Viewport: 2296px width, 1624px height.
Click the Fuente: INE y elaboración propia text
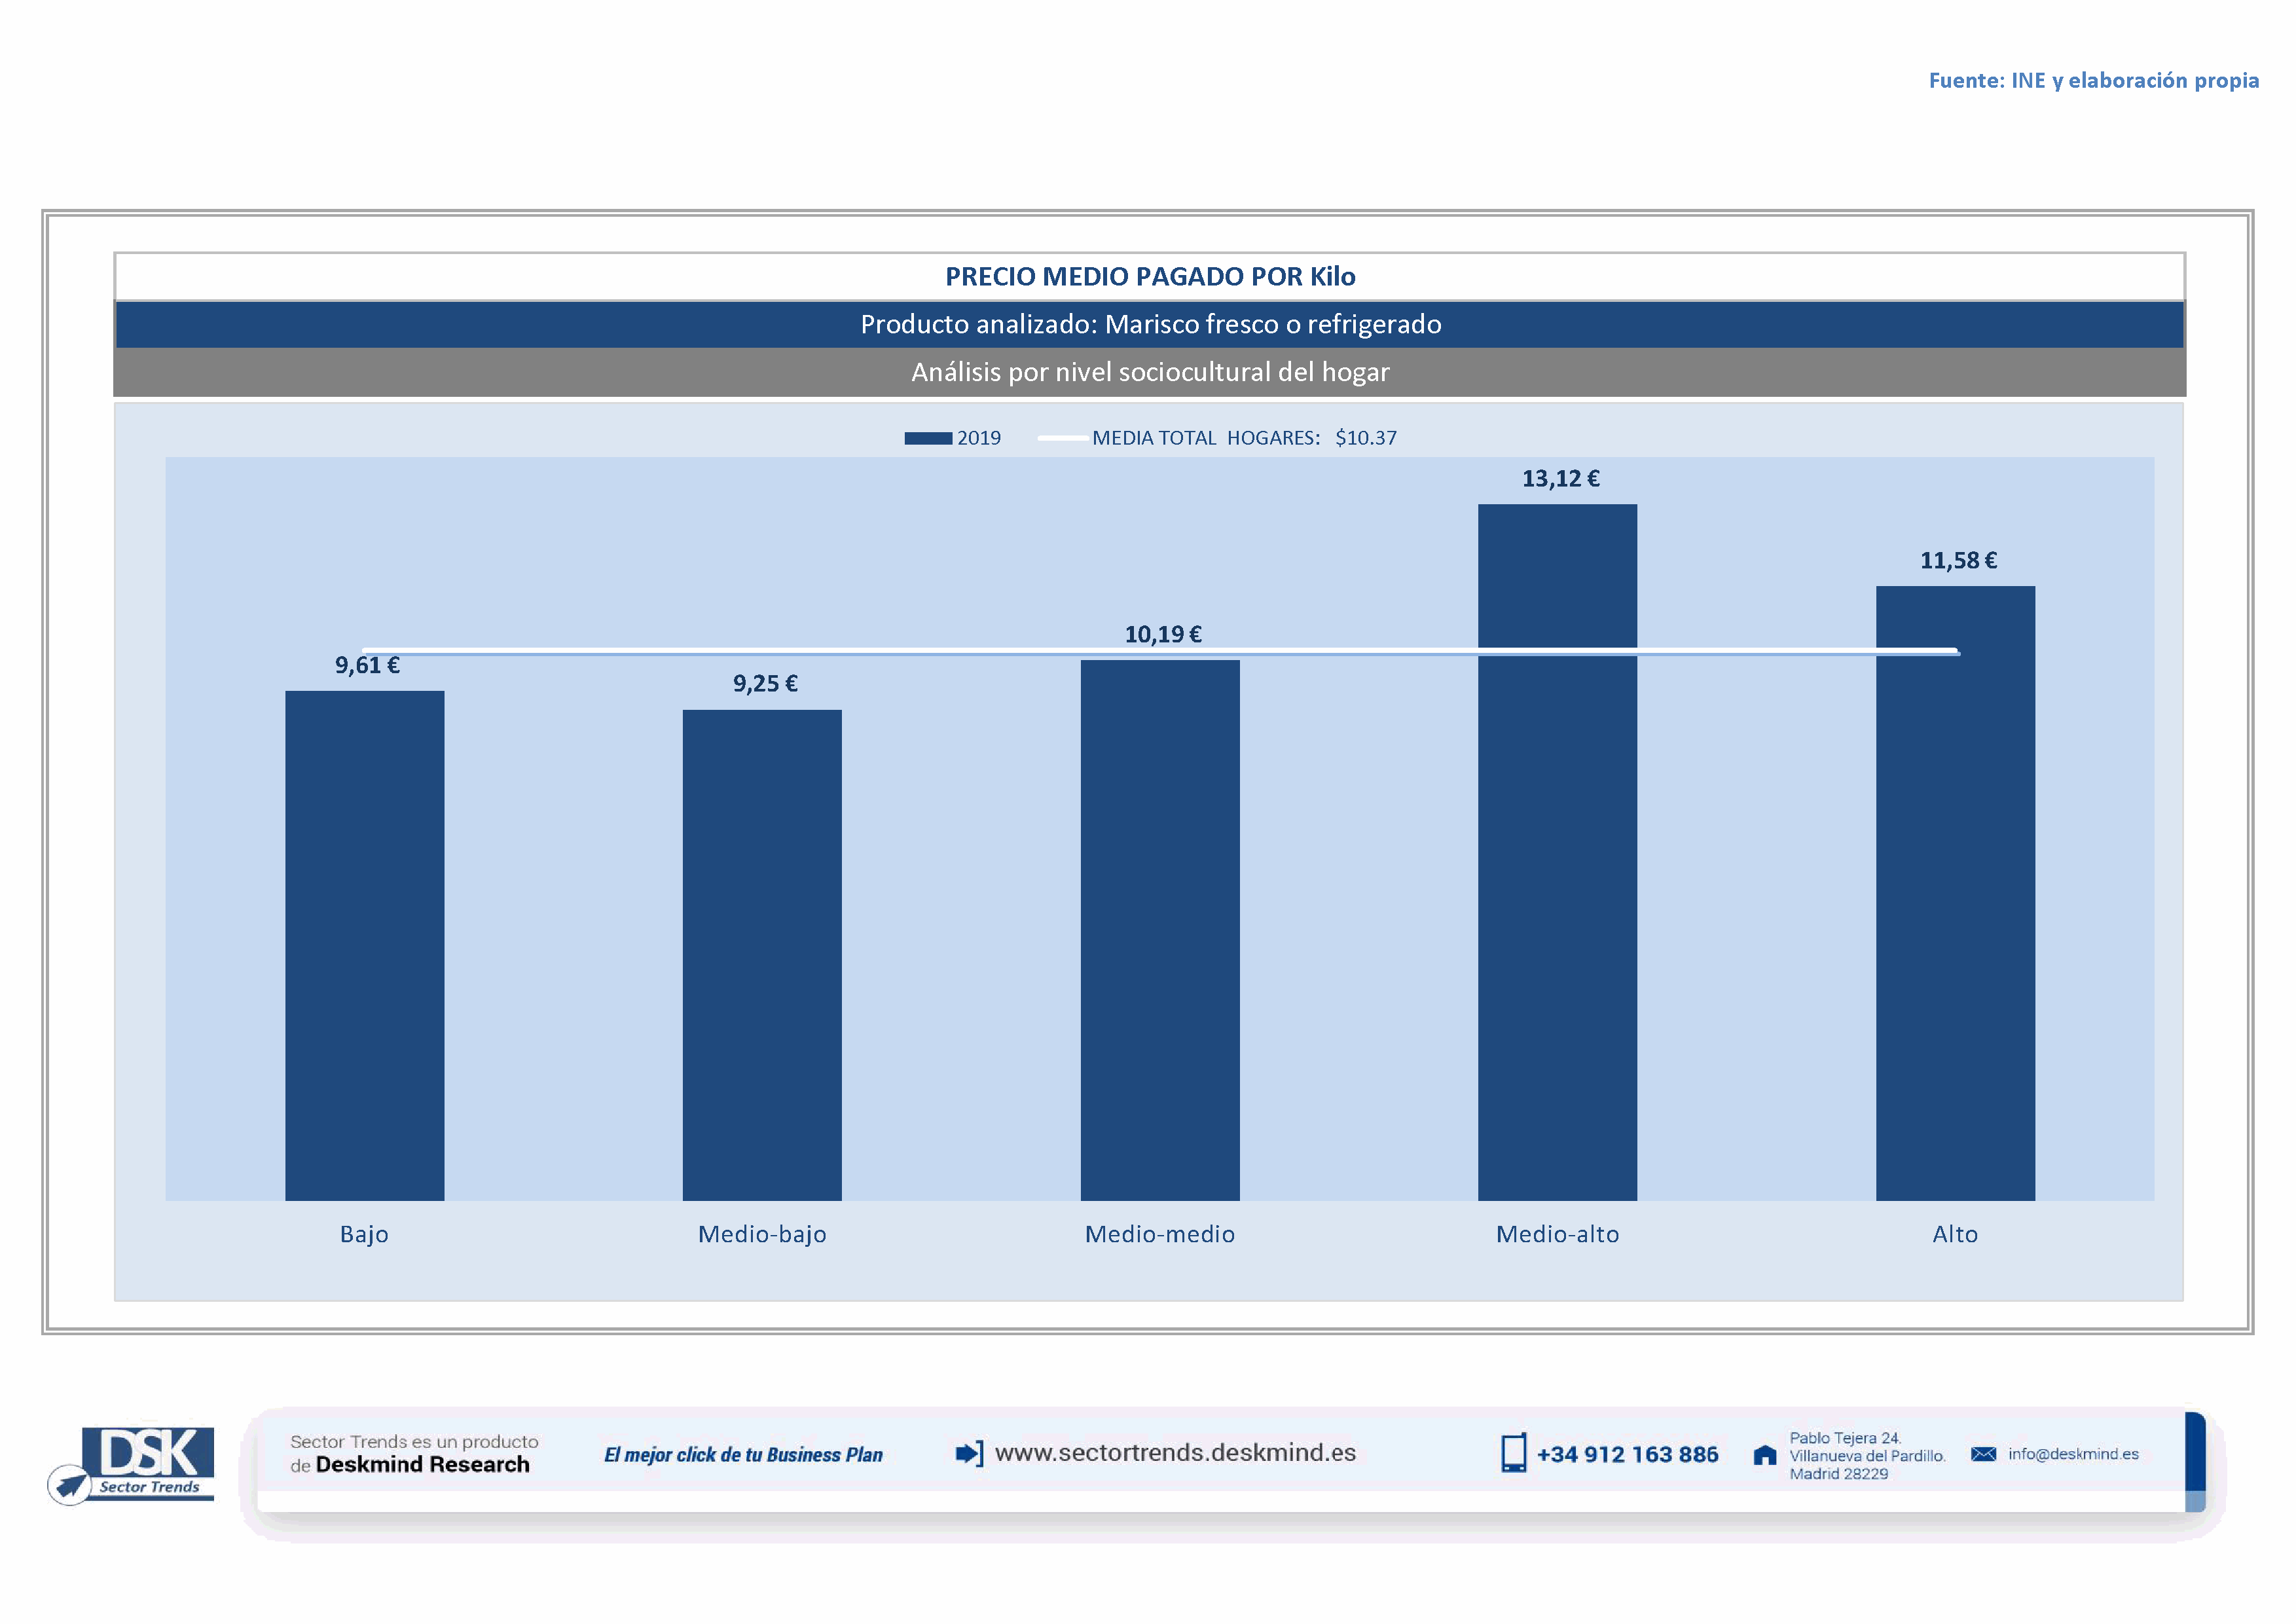click(x=2093, y=81)
